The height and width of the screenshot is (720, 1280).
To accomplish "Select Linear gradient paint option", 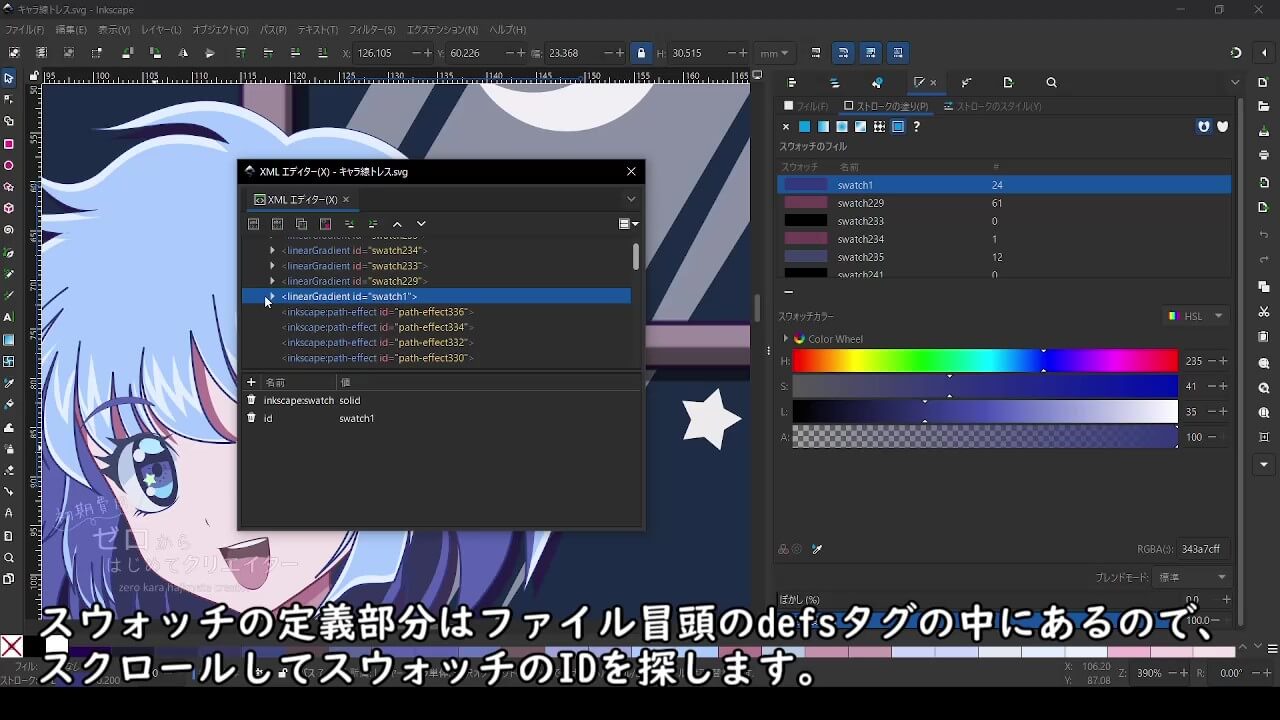I will [823, 127].
